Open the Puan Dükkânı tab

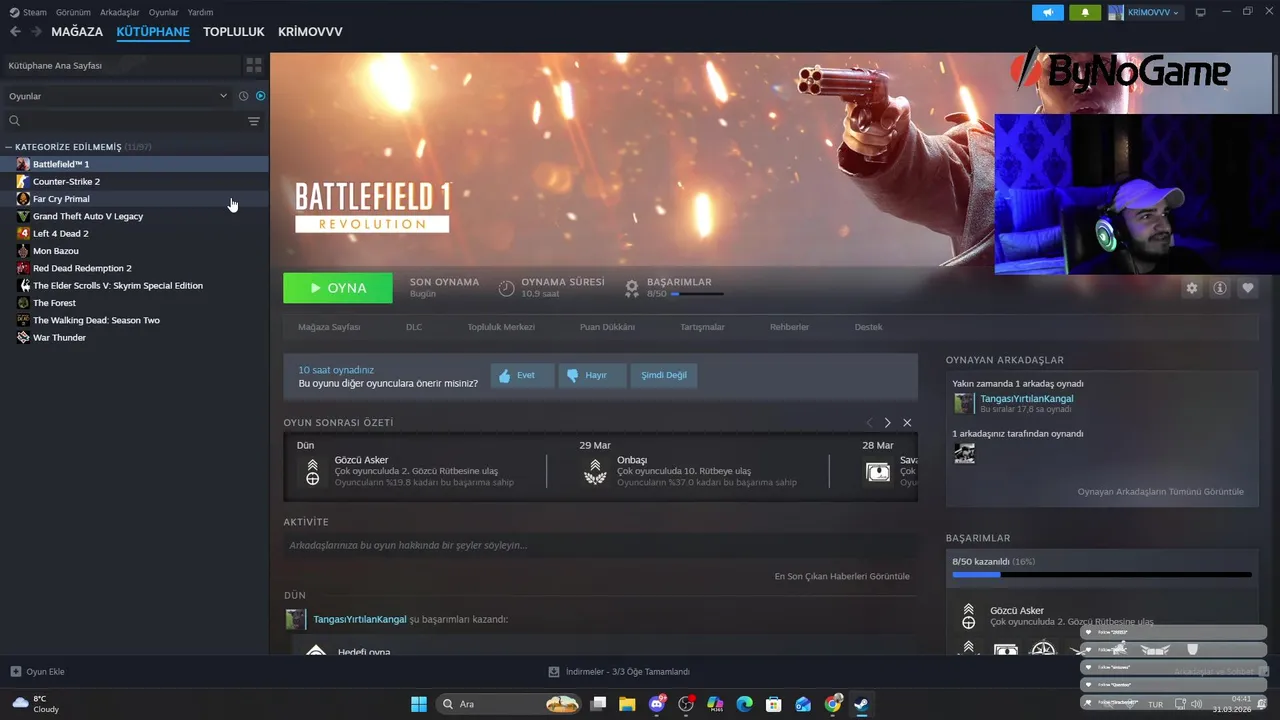pos(607,327)
